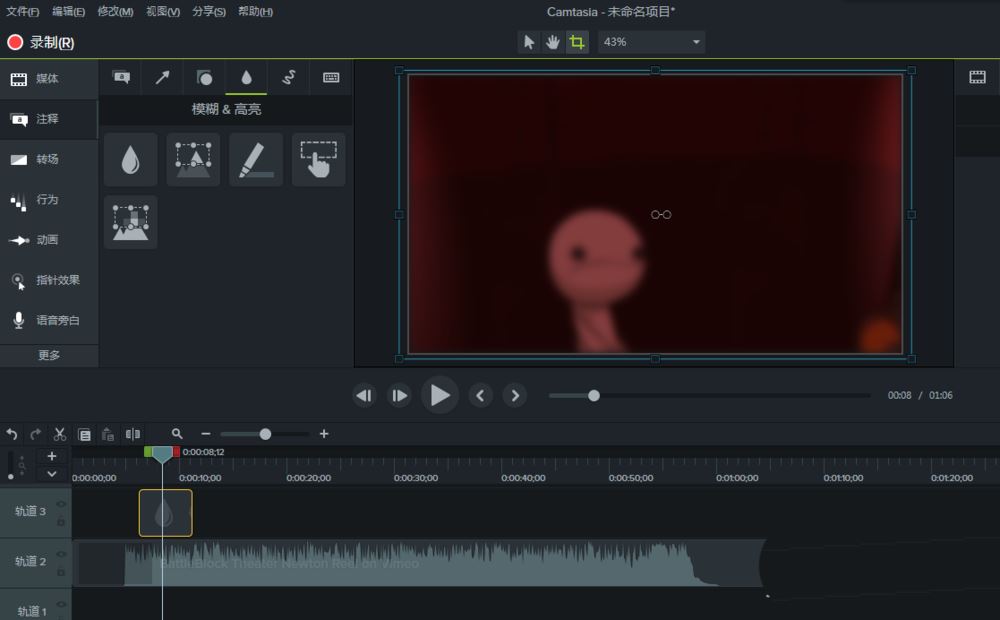Click the chain-link rotation handle on canvas

click(x=661, y=215)
